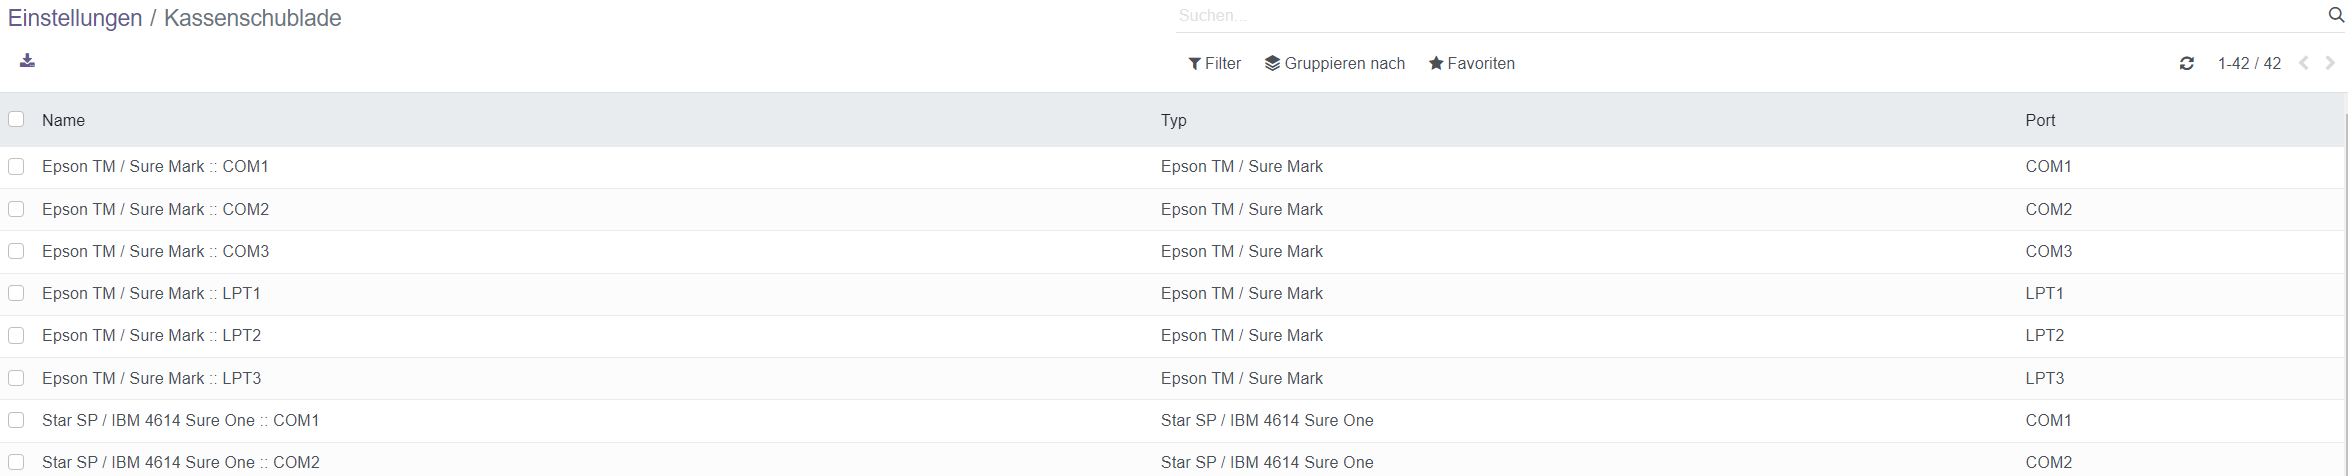Image resolution: width=2348 pixels, height=476 pixels.
Task: Toggle the select-all header checkbox
Action: [x=16, y=119]
